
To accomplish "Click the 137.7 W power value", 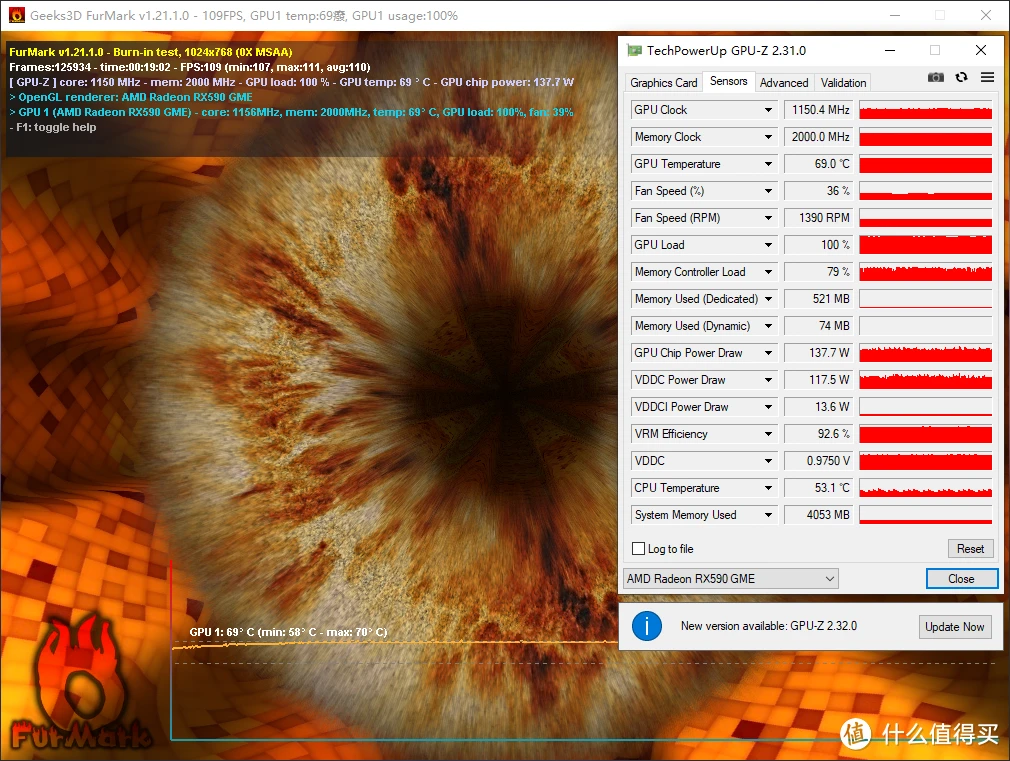I will click(x=819, y=354).
